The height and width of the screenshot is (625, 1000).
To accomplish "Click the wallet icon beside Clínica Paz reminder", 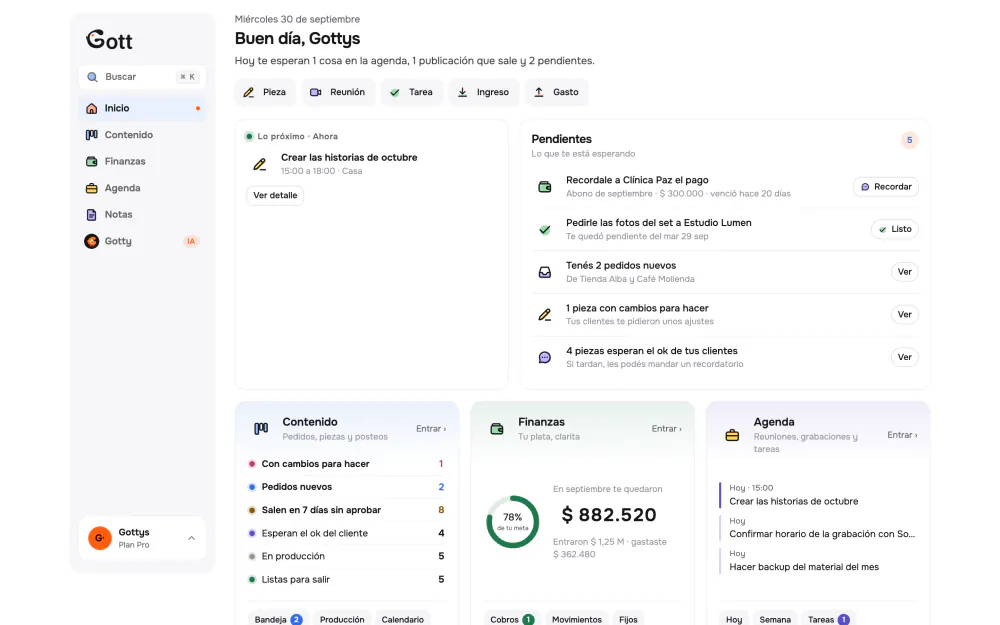I will coord(545,187).
